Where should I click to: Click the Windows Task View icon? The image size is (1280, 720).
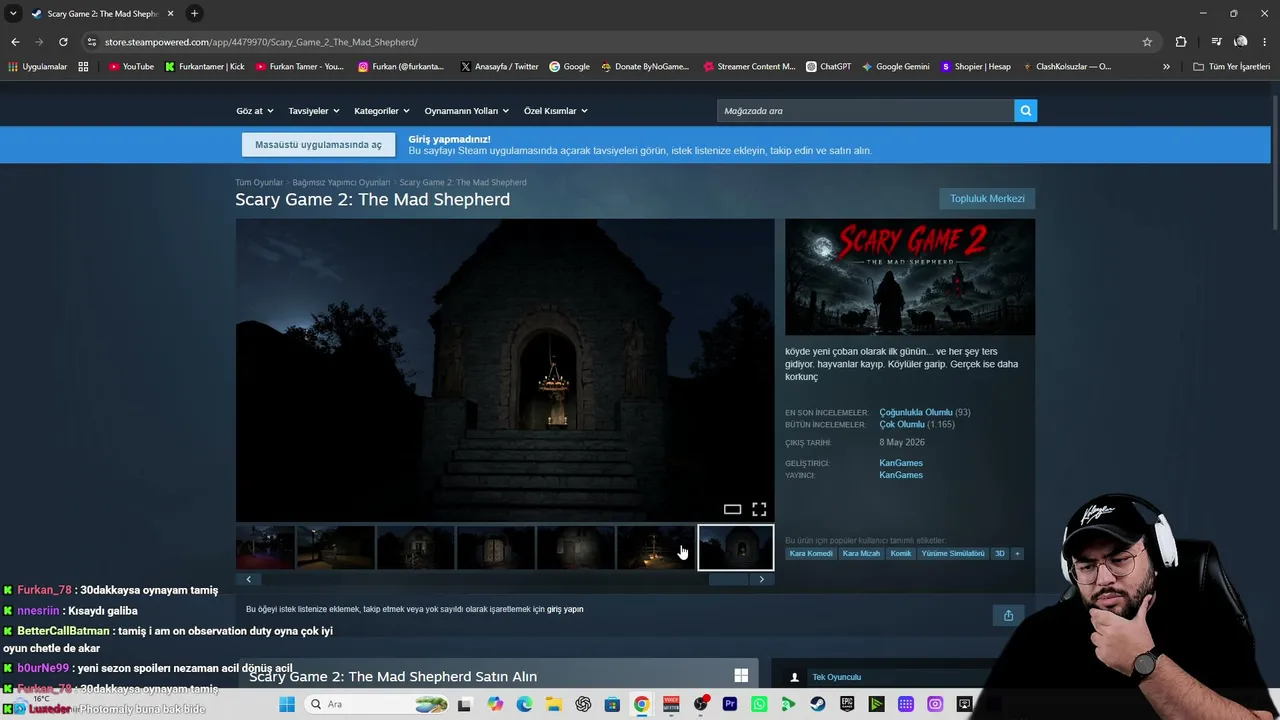point(464,704)
